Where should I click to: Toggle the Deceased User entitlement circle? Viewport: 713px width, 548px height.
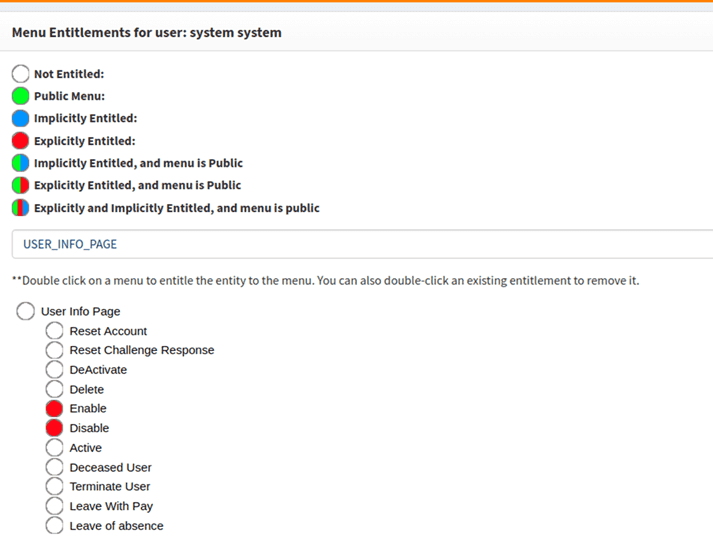tap(55, 467)
